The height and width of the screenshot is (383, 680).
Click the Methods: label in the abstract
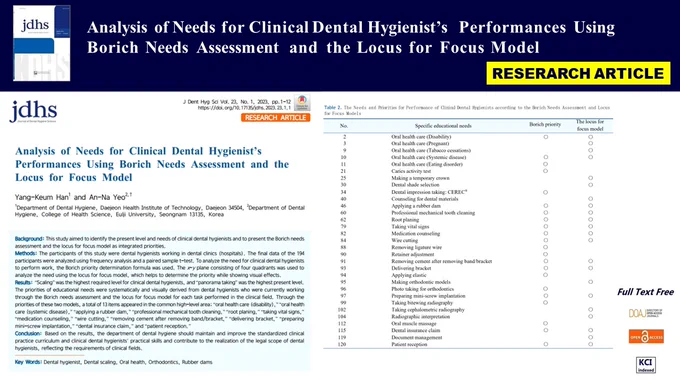pos(26,253)
